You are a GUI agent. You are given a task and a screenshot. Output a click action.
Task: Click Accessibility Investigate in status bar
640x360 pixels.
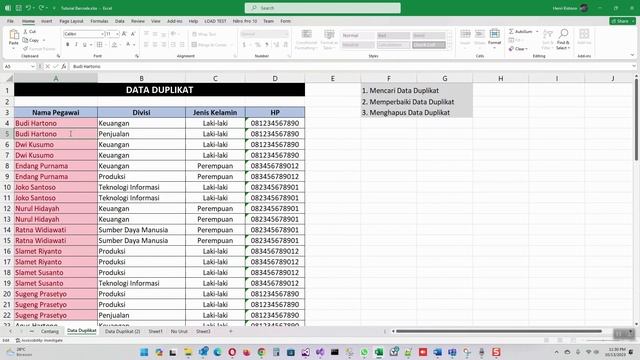click(39, 340)
